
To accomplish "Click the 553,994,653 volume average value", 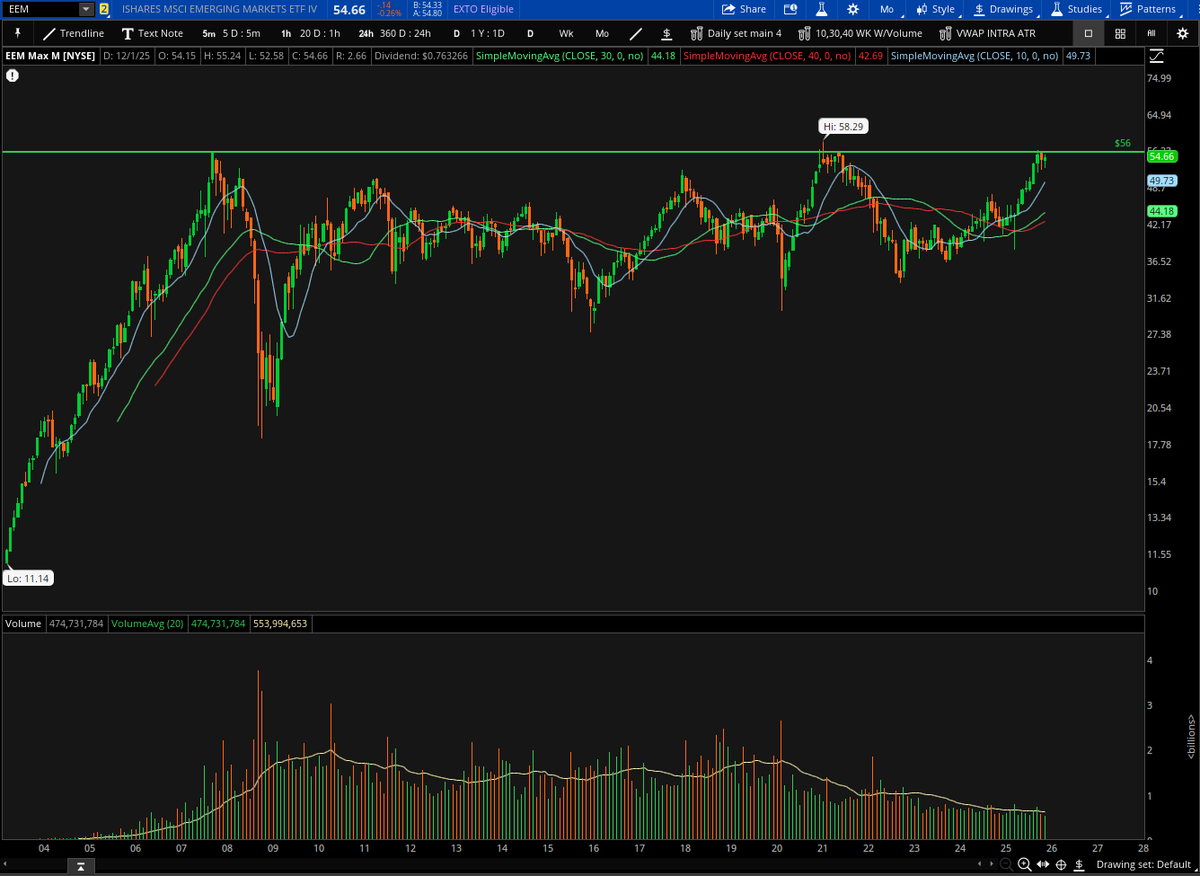I will click(x=281, y=623).
